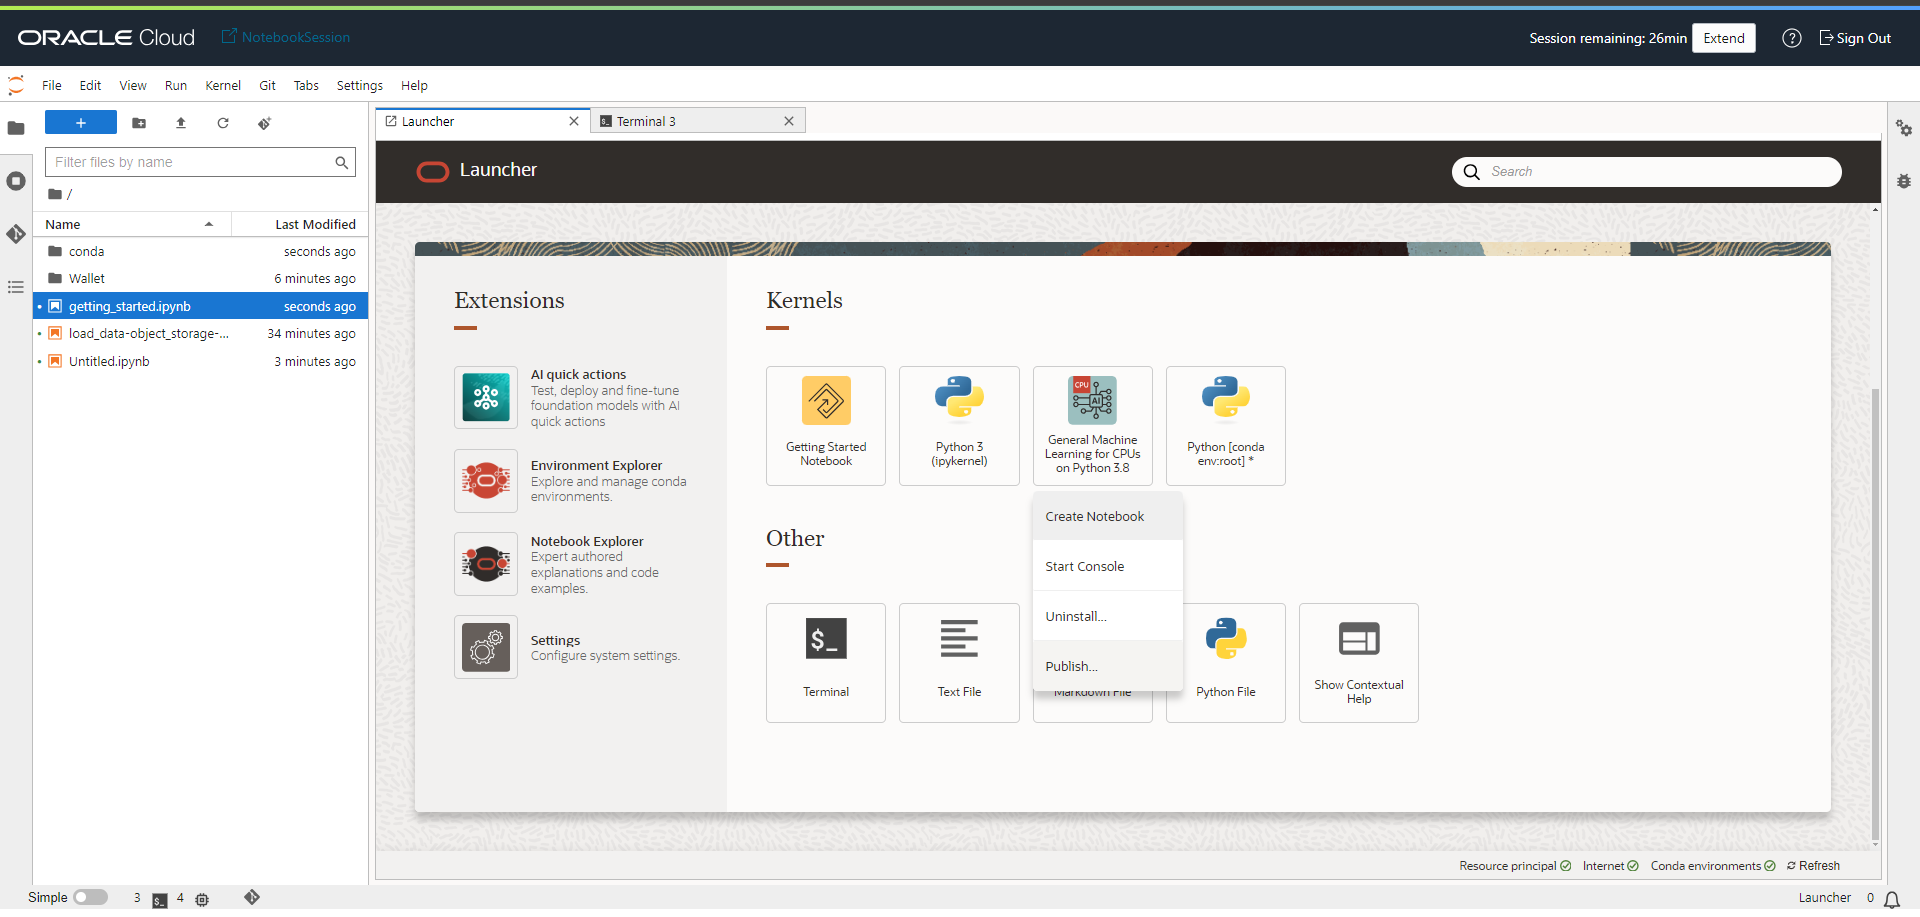Click the Git clone toolbar icon

tap(264, 123)
